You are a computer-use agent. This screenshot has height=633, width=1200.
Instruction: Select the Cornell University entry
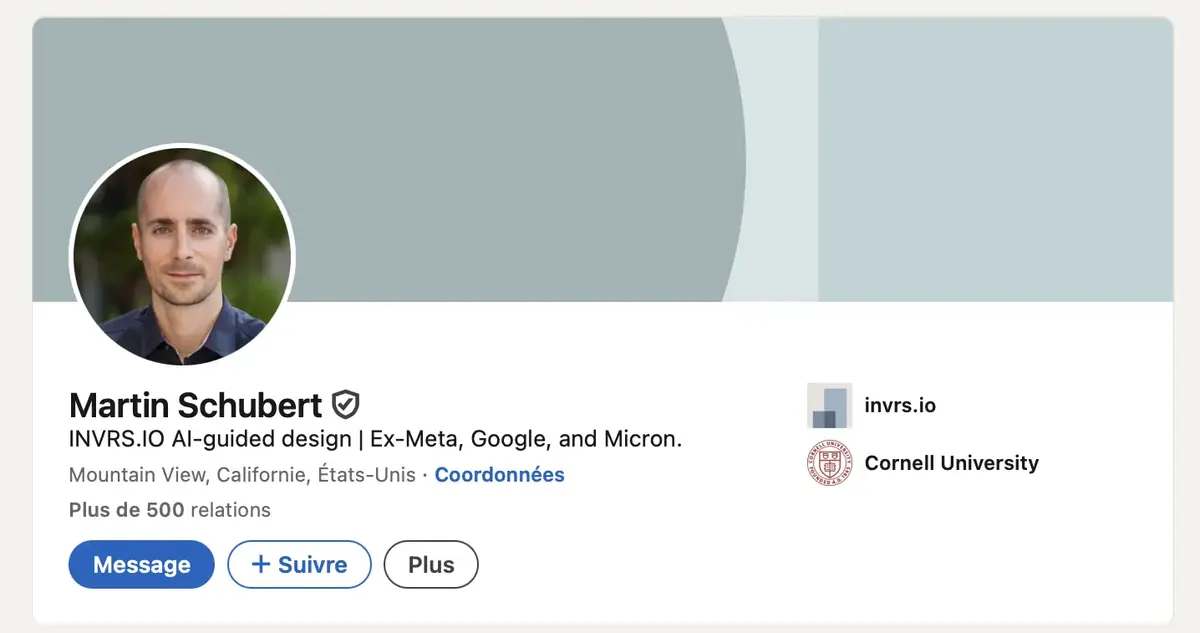(952, 463)
